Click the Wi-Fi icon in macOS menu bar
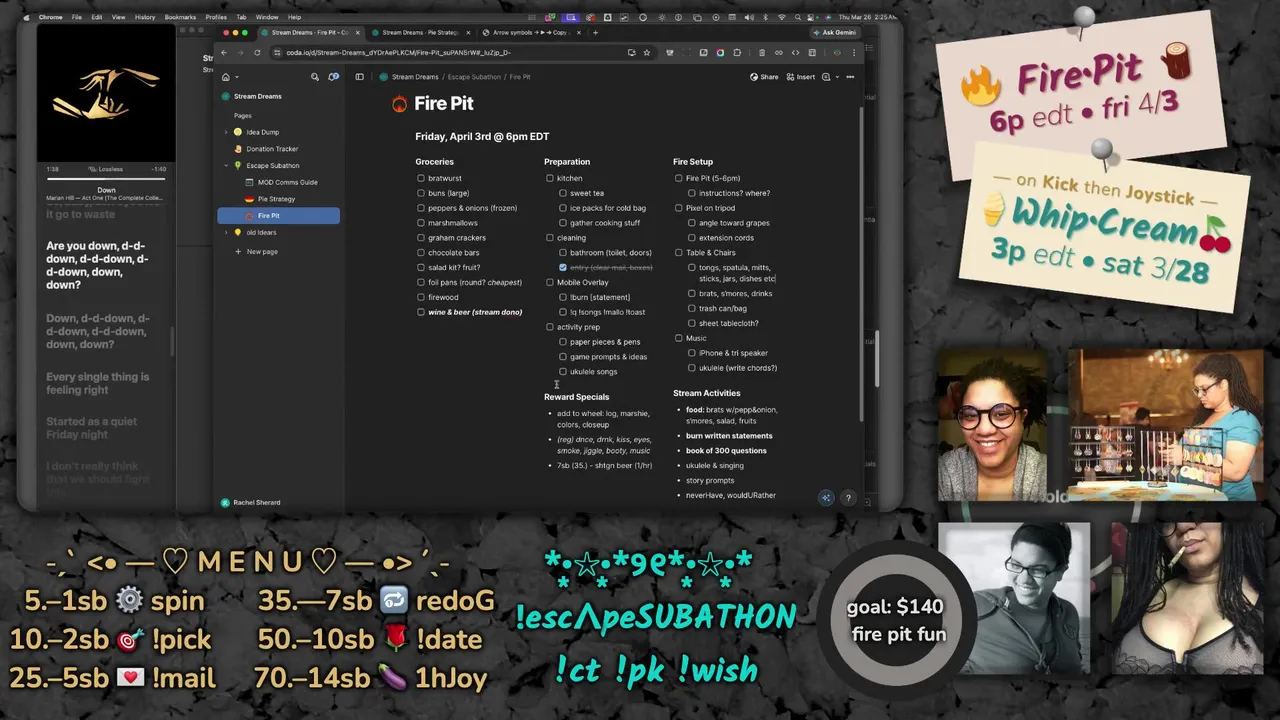Image resolution: width=1280 pixels, height=720 pixels. pyautogui.click(x=780, y=17)
